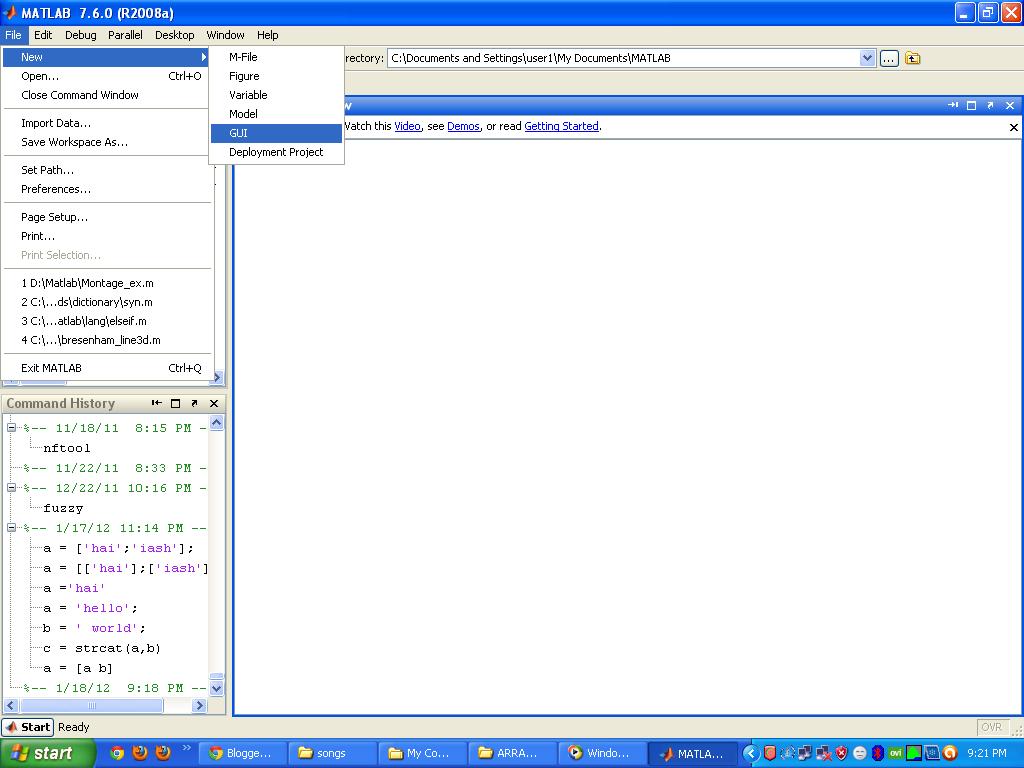
Task: Open the Getting Started link
Action: tap(562, 127)
